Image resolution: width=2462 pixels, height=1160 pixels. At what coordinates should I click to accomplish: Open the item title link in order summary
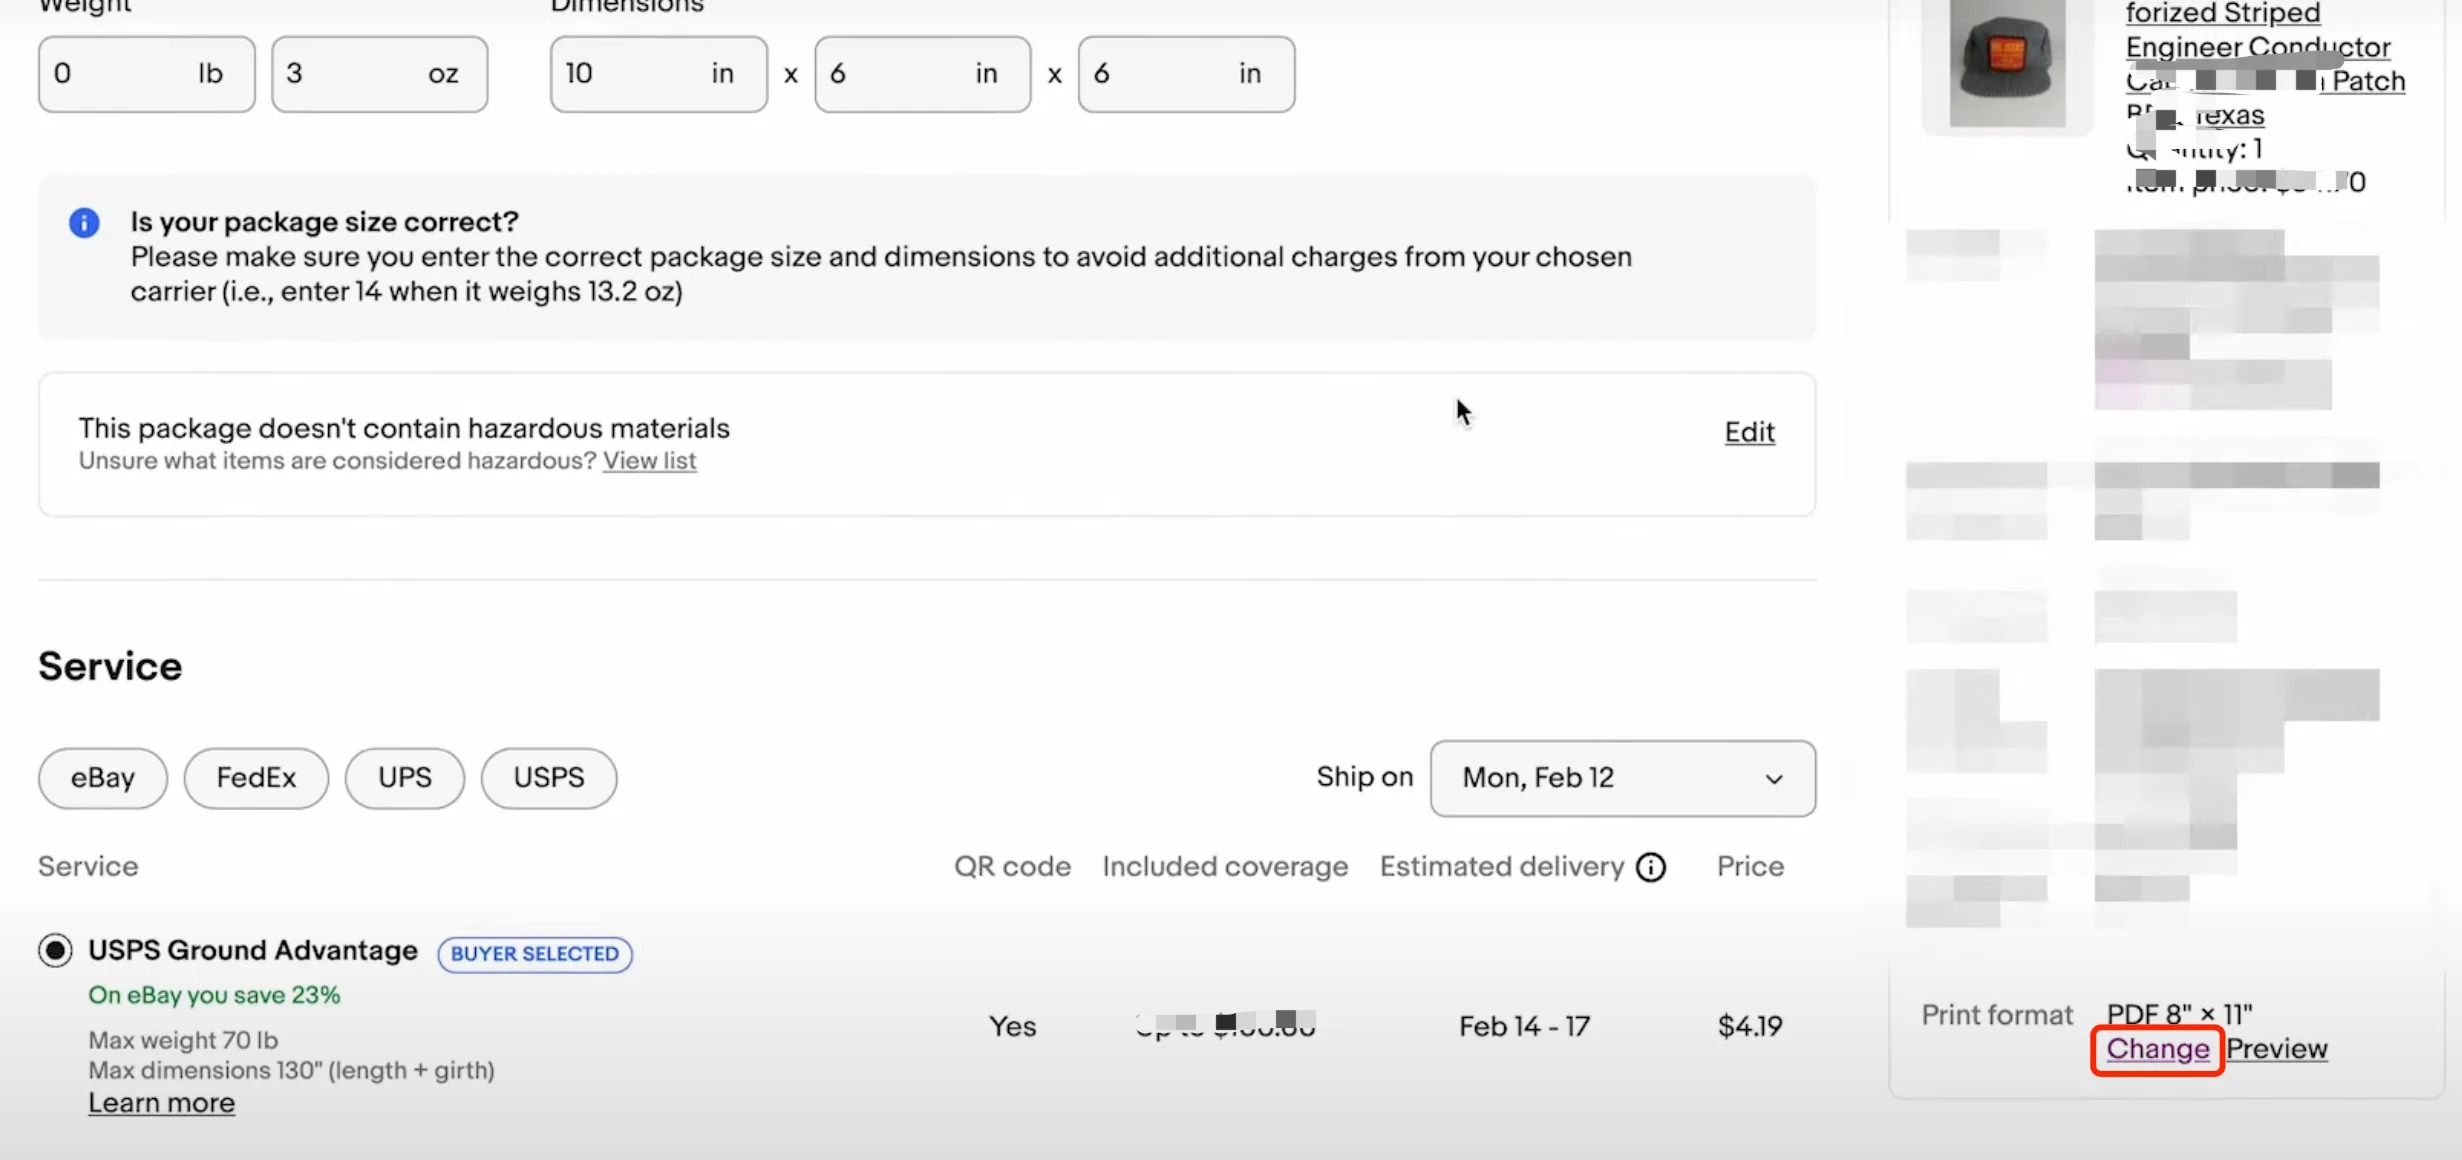tap(2257, 47)
